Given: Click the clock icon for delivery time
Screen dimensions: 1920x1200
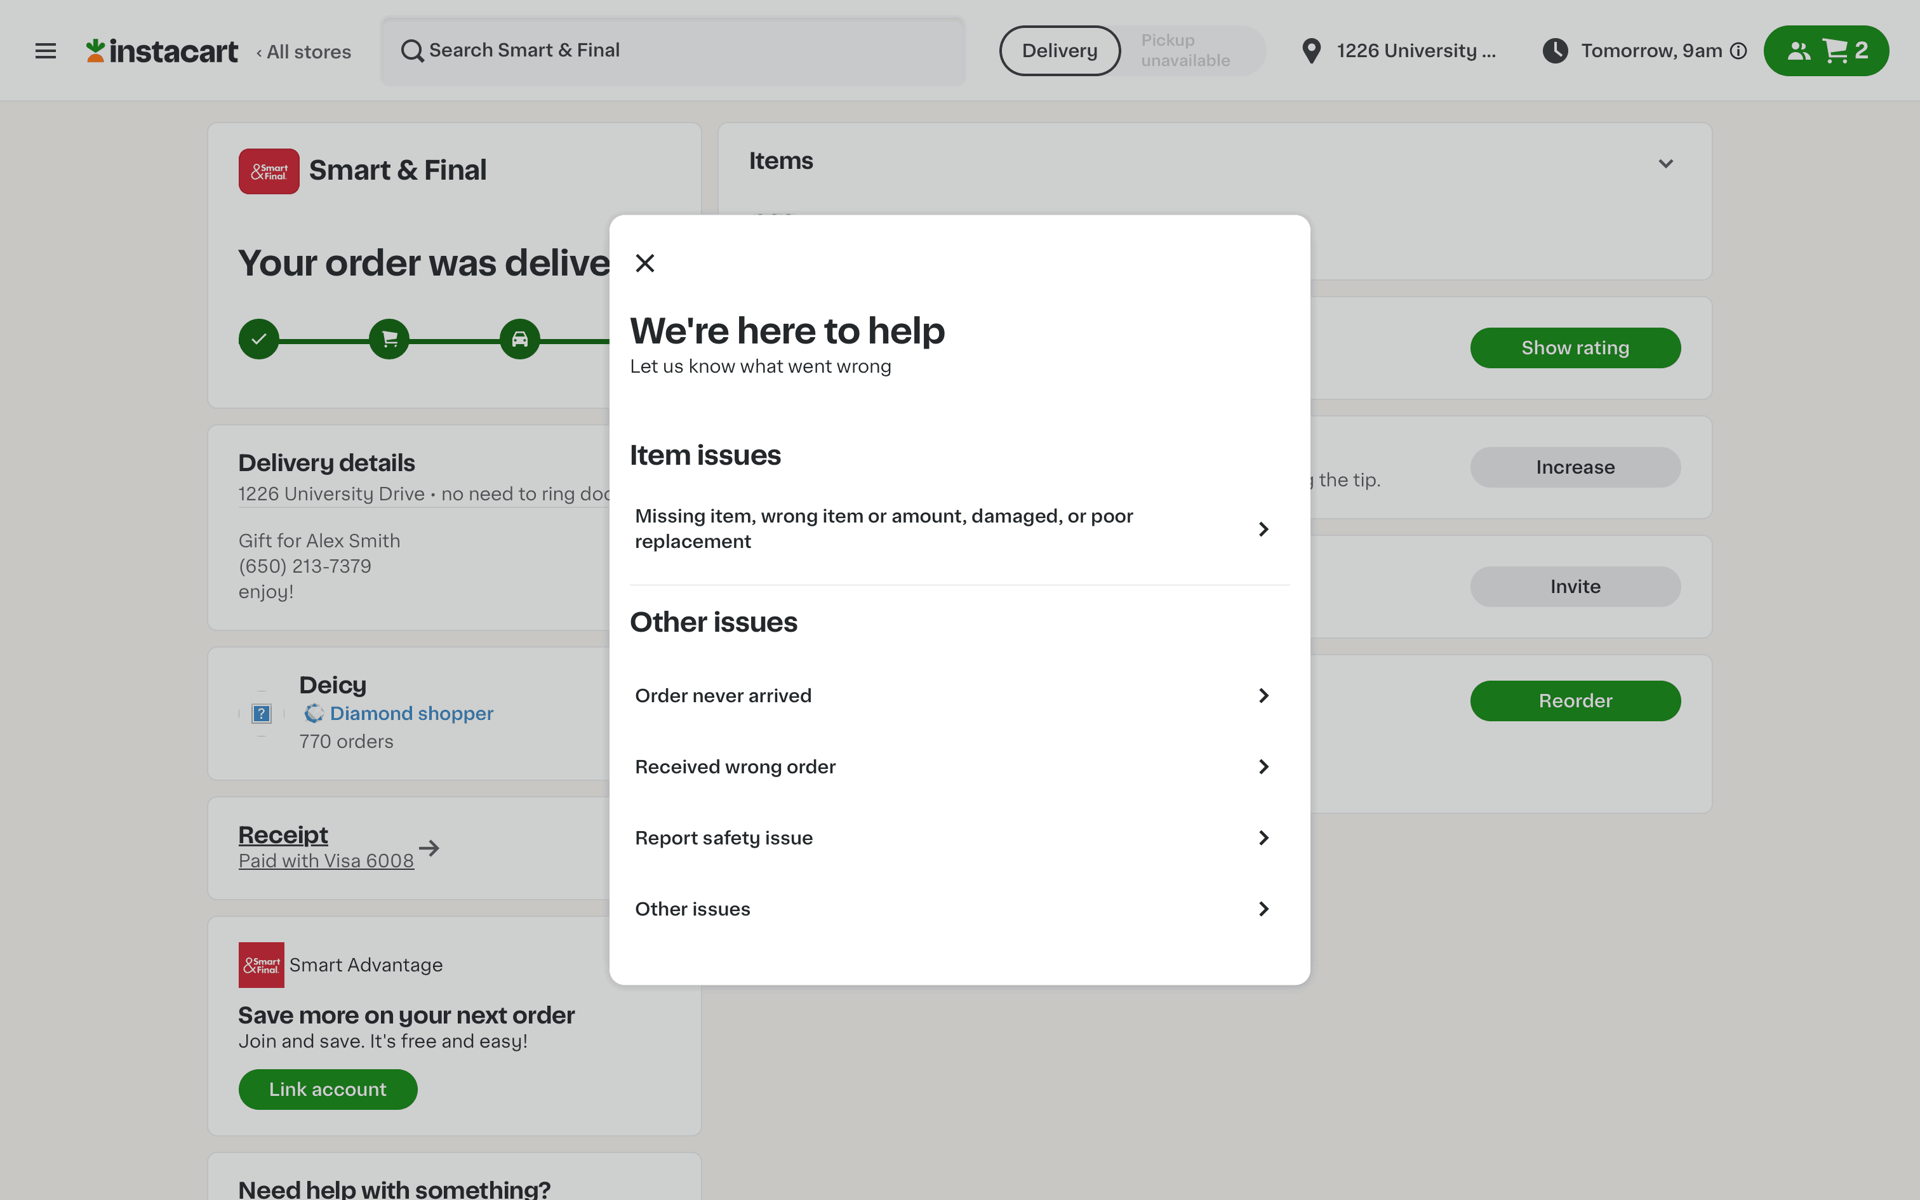Looking at the screenshot, I should (1555, 51).
